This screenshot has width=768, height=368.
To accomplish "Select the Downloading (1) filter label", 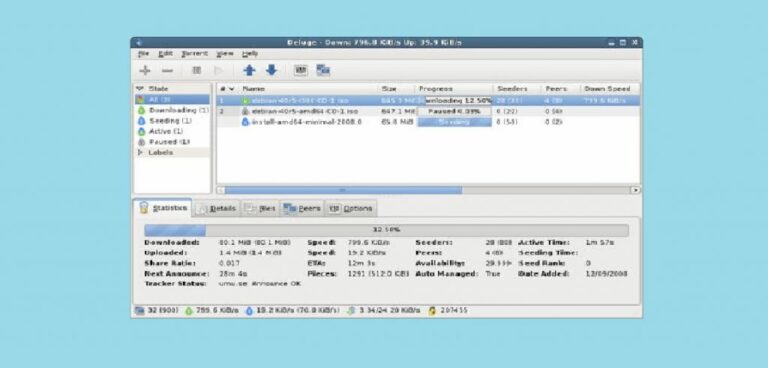I will click(x=179, y=110).
